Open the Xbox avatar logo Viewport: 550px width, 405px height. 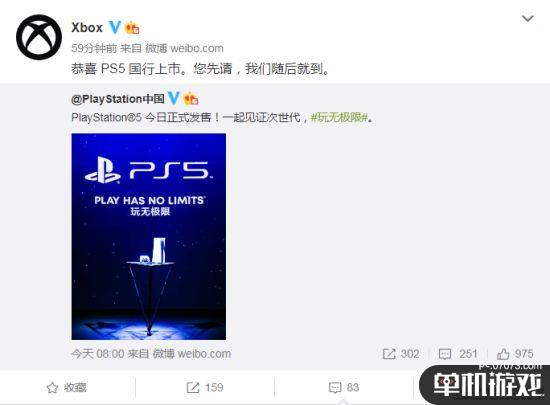click(x=39, y=37)
